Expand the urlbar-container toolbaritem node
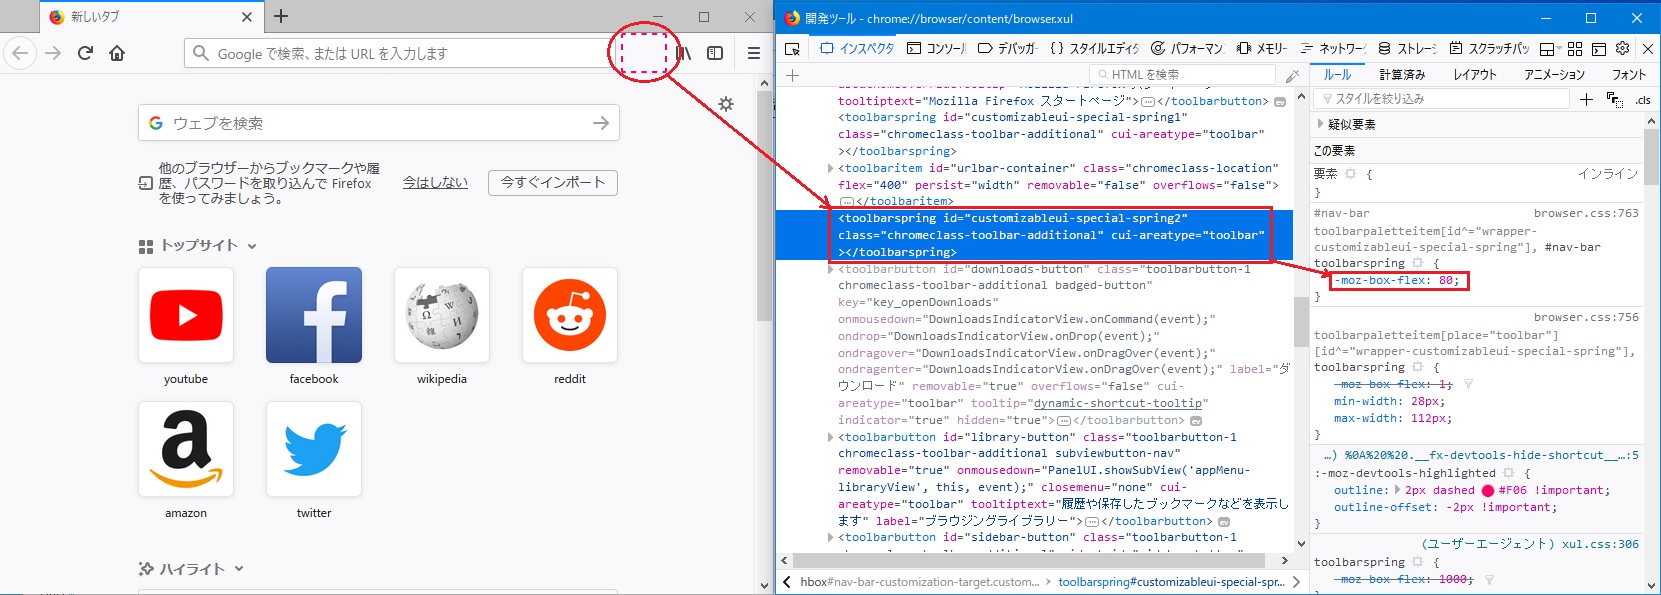1661x595 pixels. pyautogui.click(x=831, y=168)
